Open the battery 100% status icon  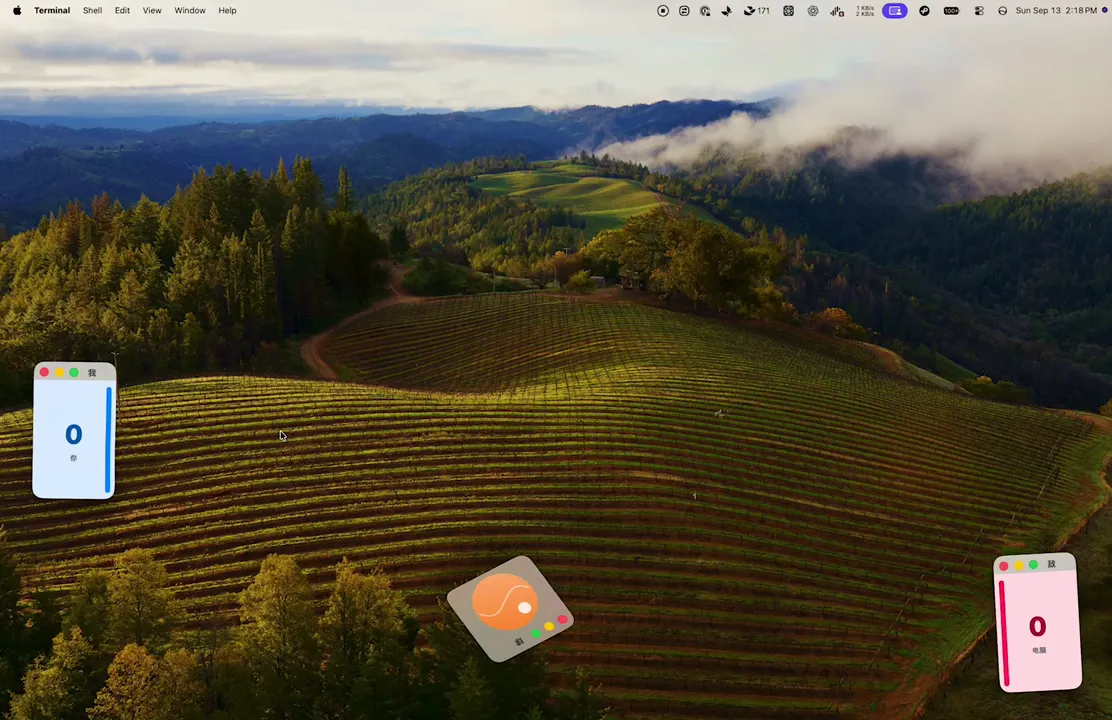[951, 11]
